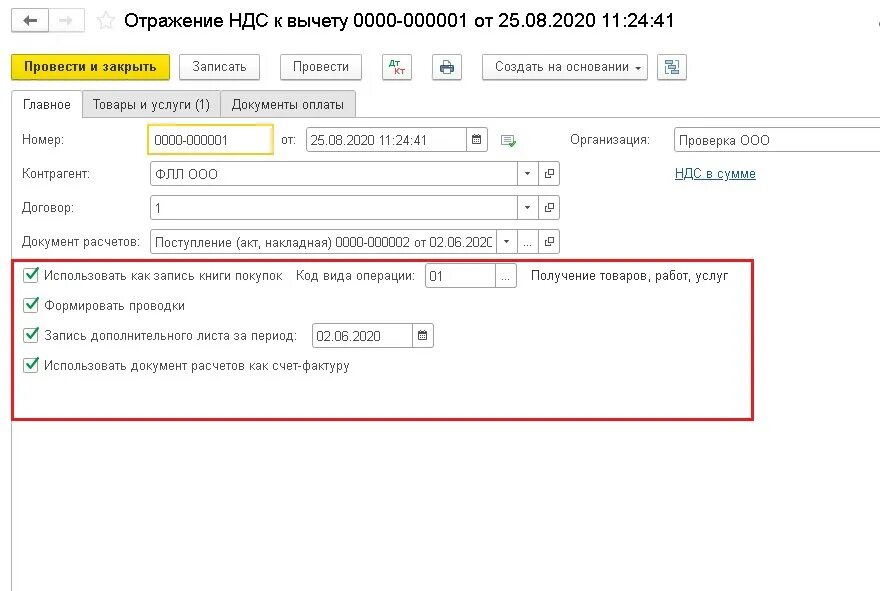The height and width of the screenshot is (591, 880).
Task: Focus the Номер field 0000-000001
Action: (x=210, y=140)
